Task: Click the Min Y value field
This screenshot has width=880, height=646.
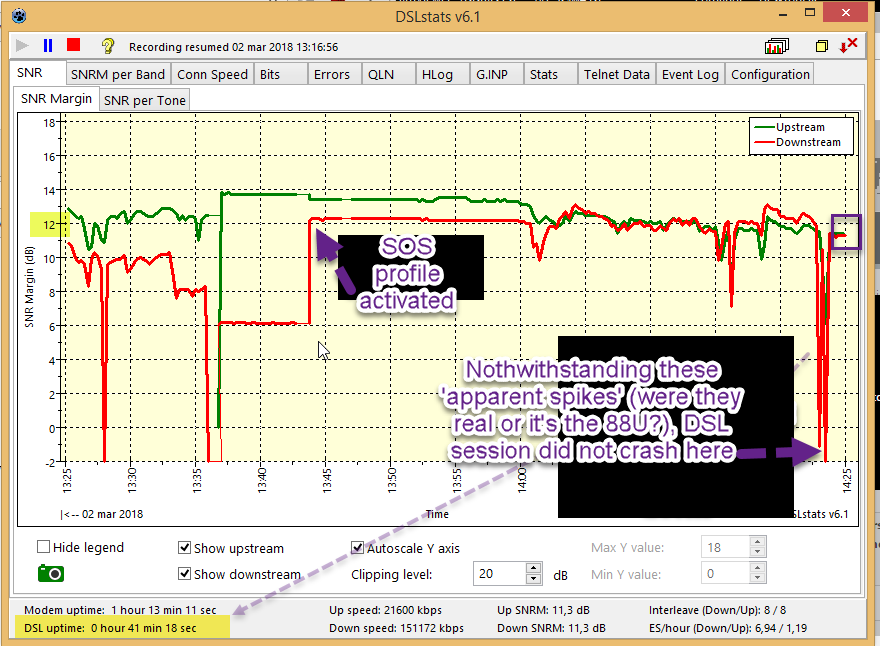Action: [725, 574]
